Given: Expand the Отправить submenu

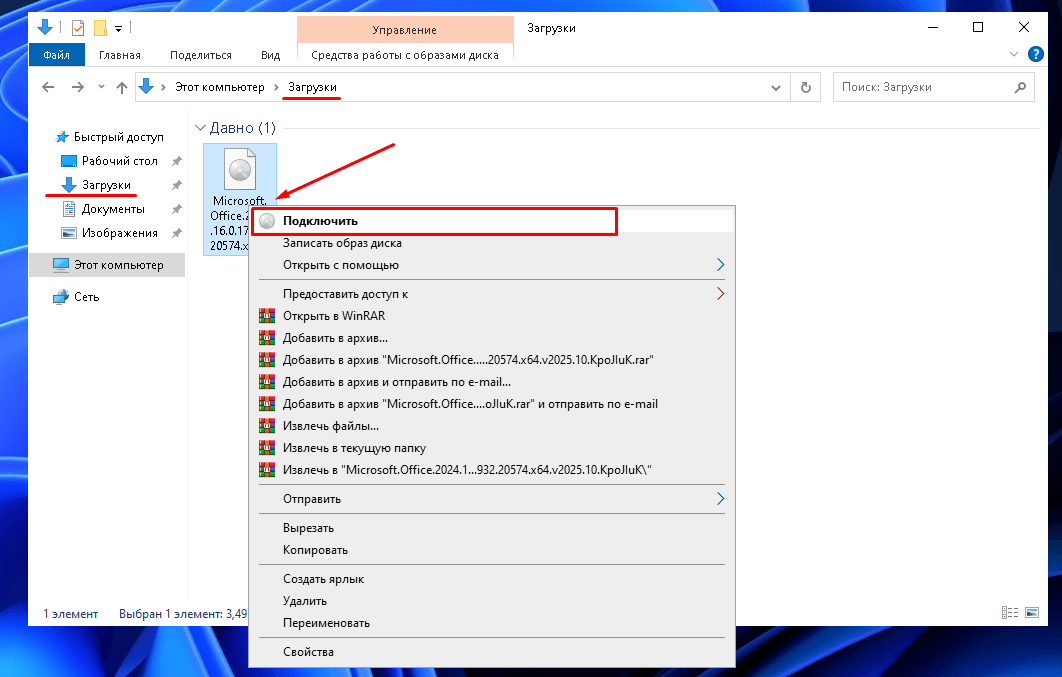Looking at the screenshot, I should pos(492,499).
